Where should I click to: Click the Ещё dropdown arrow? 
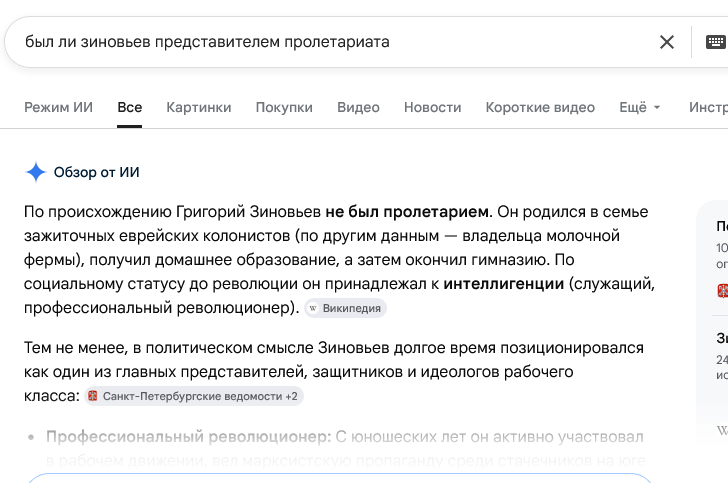click(656, 108)
